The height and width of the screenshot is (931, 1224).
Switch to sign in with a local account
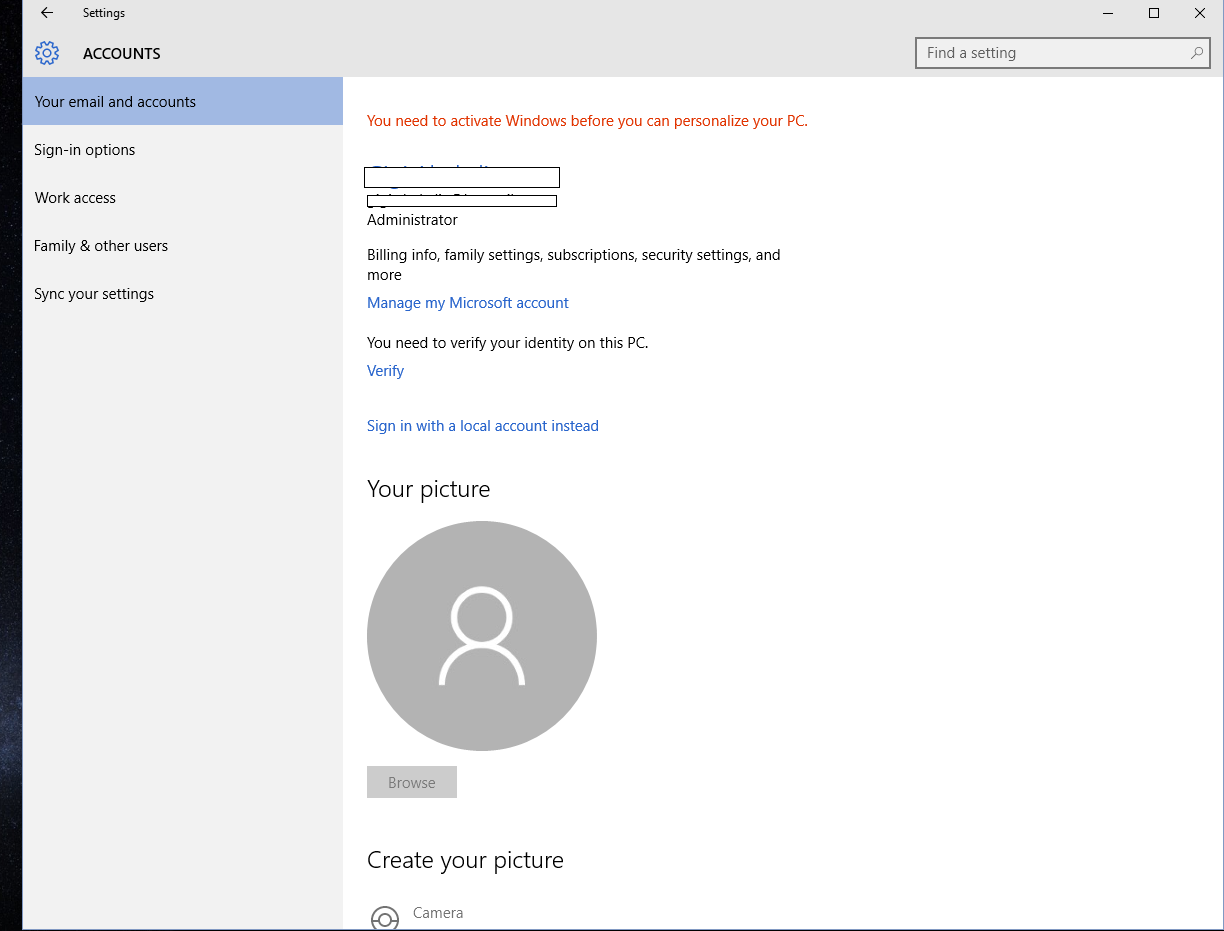[x=483, y=425]
